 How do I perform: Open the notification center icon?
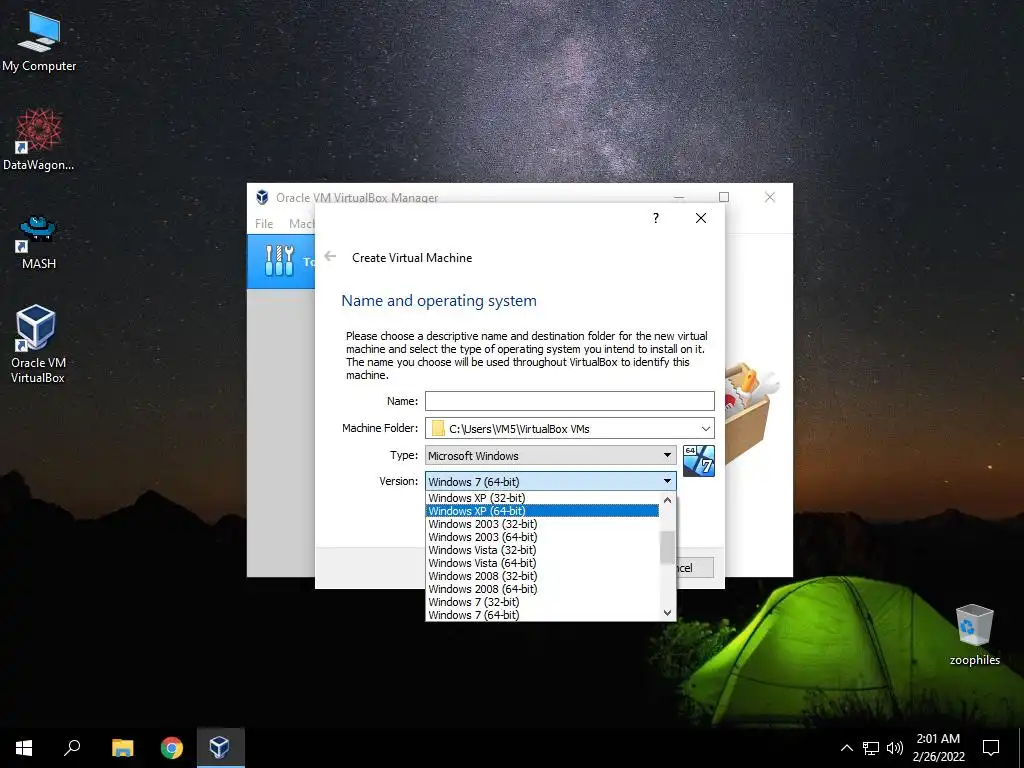click(x=991, y=748)
